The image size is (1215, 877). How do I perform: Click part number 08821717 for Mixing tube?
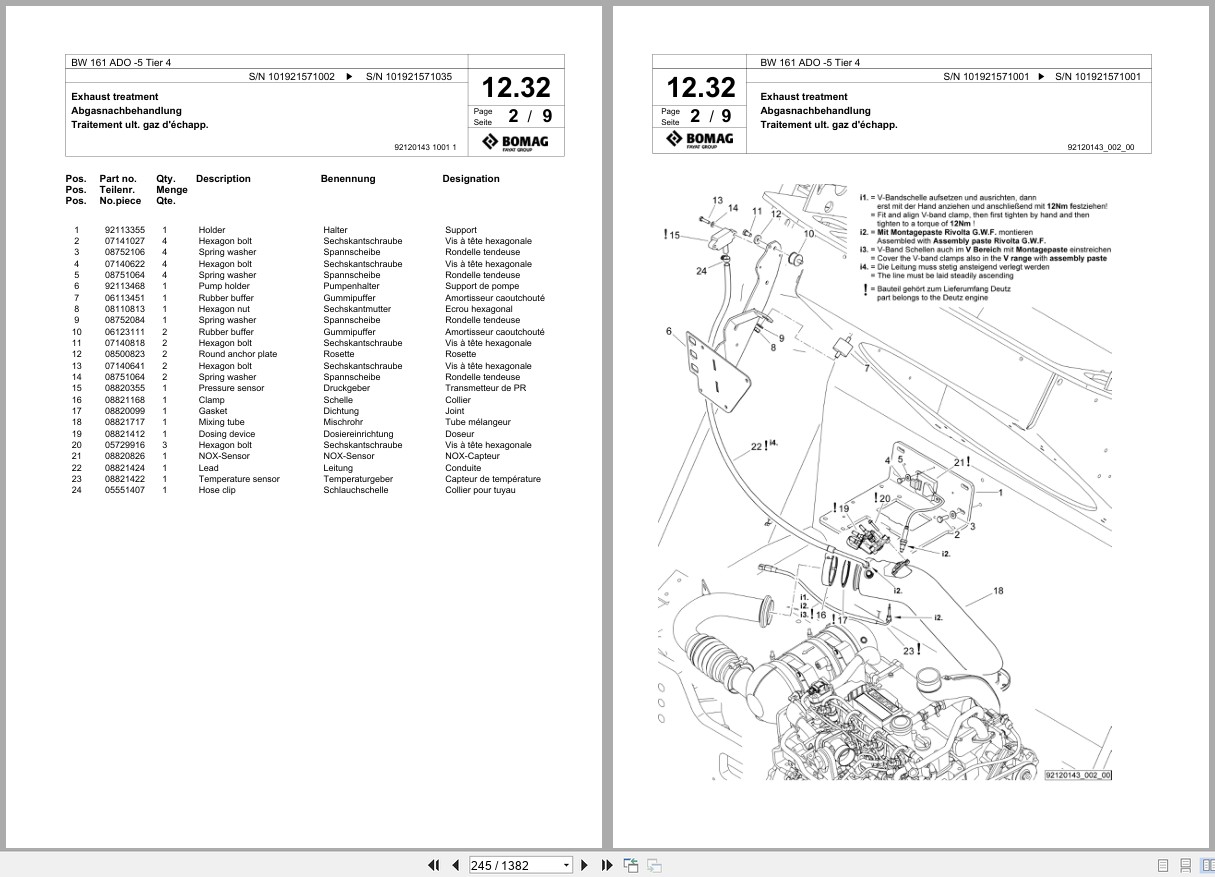(x=124, y=422)
